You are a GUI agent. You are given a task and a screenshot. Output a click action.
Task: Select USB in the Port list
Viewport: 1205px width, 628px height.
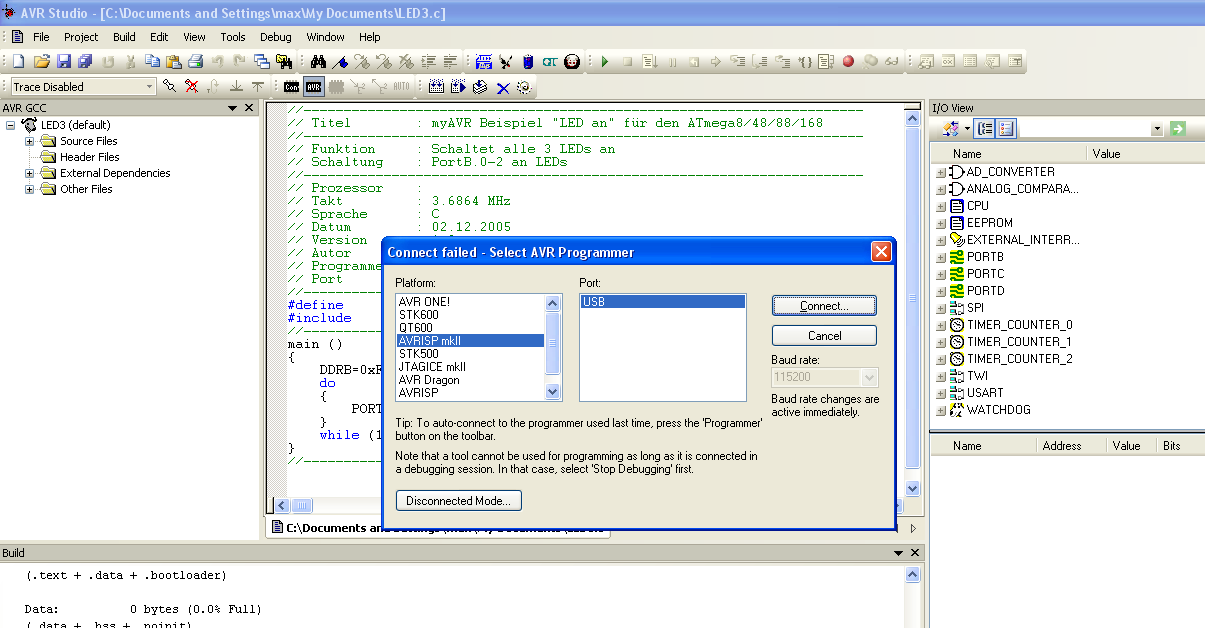point(662,301)
